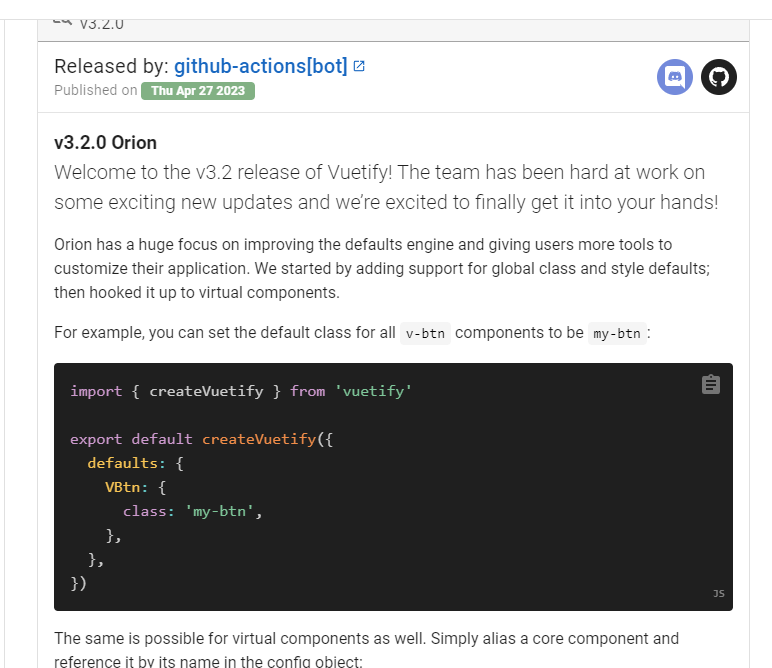Click the inline v-btn code tag
The image size is (772, 668).
pos(425,333)
